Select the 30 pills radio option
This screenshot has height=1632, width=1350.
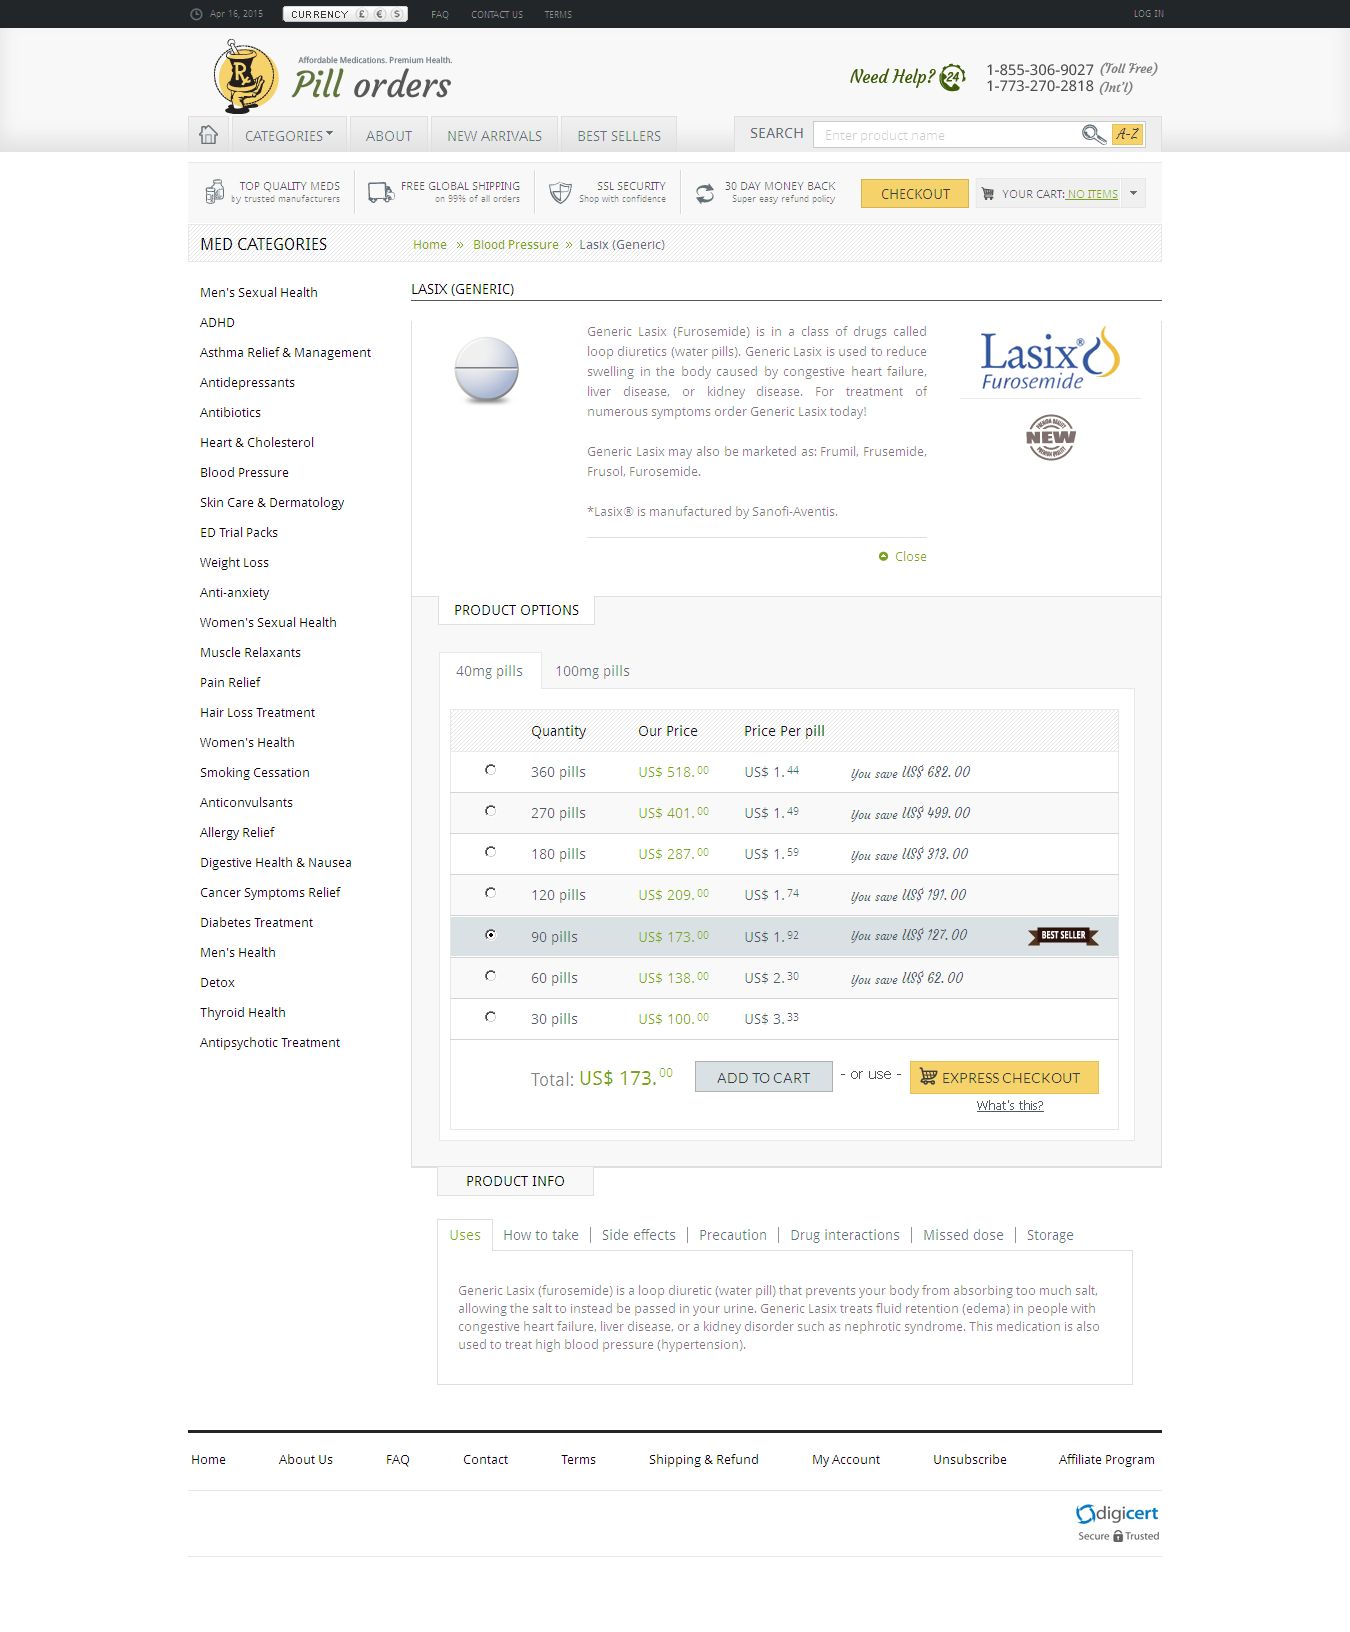(x=490, y=1017)
